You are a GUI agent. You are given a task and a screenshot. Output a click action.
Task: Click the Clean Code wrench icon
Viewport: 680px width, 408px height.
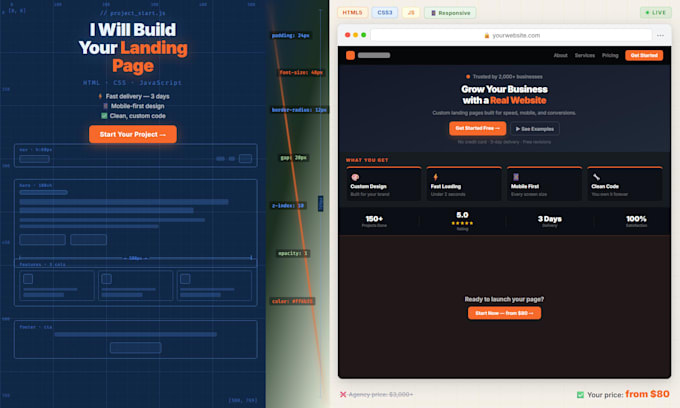[596, 177]
